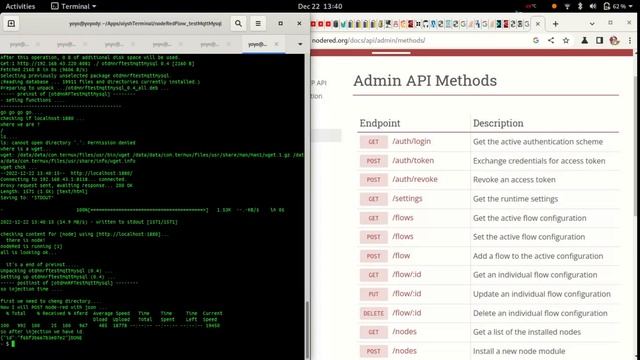Open the Terminal app menu in top bar
The width and height of the screenshot is (640, 360).
(x=73, y=6)
